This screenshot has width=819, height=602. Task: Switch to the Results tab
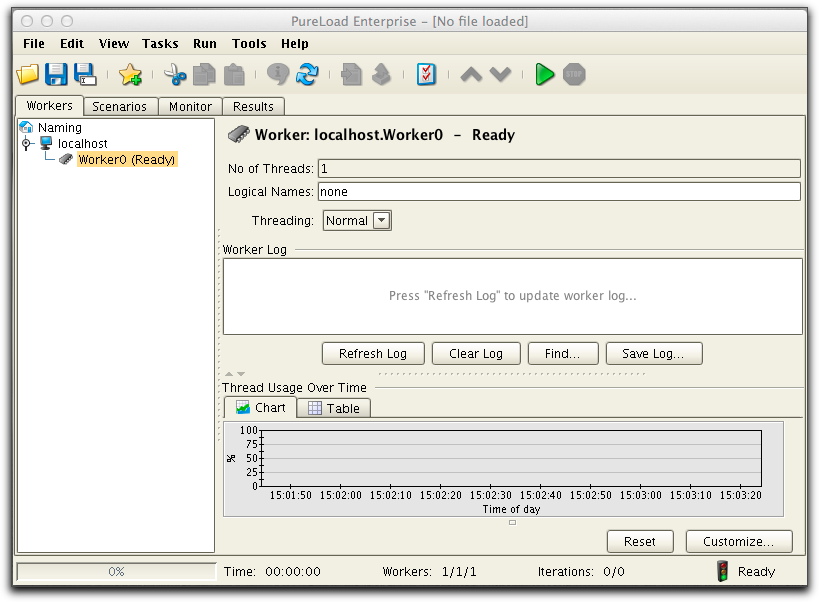[x=253, y=107]
